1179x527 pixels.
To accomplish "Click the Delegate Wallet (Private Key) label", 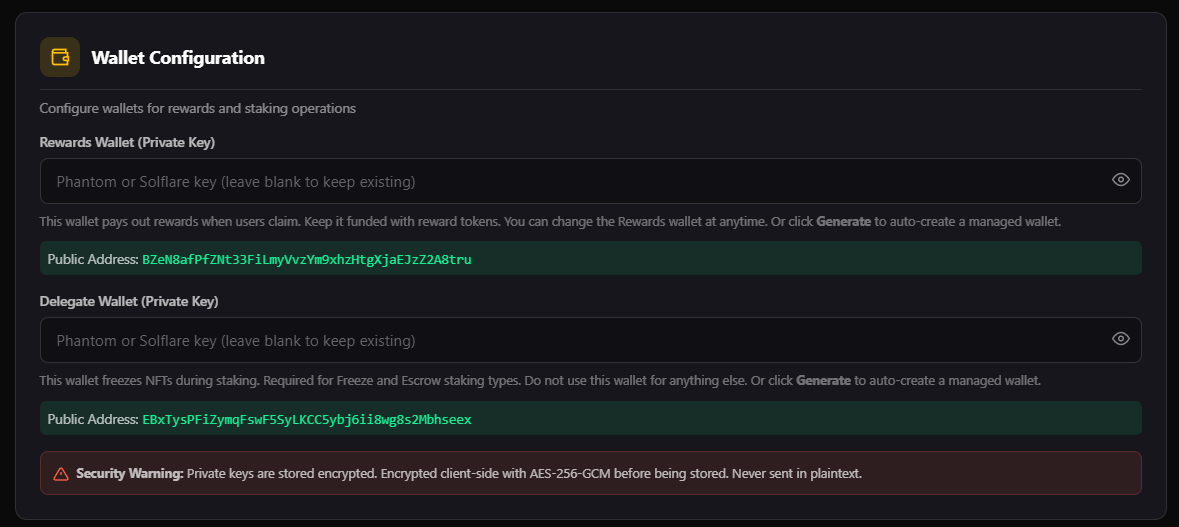I will (129, 301).
